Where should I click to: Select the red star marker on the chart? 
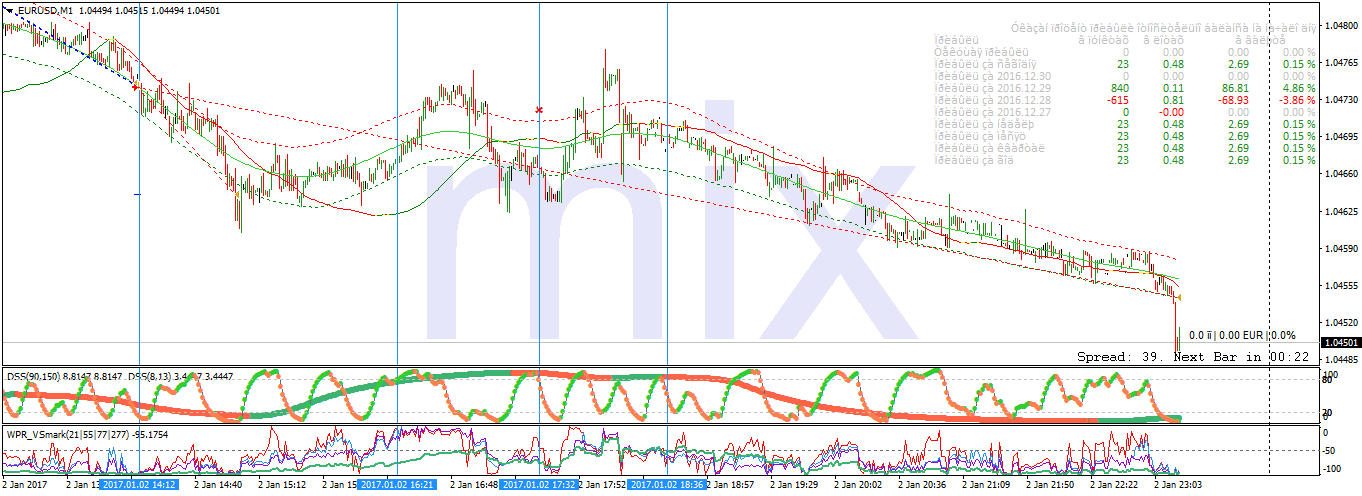pyautogui.click(x=540, y=110)
